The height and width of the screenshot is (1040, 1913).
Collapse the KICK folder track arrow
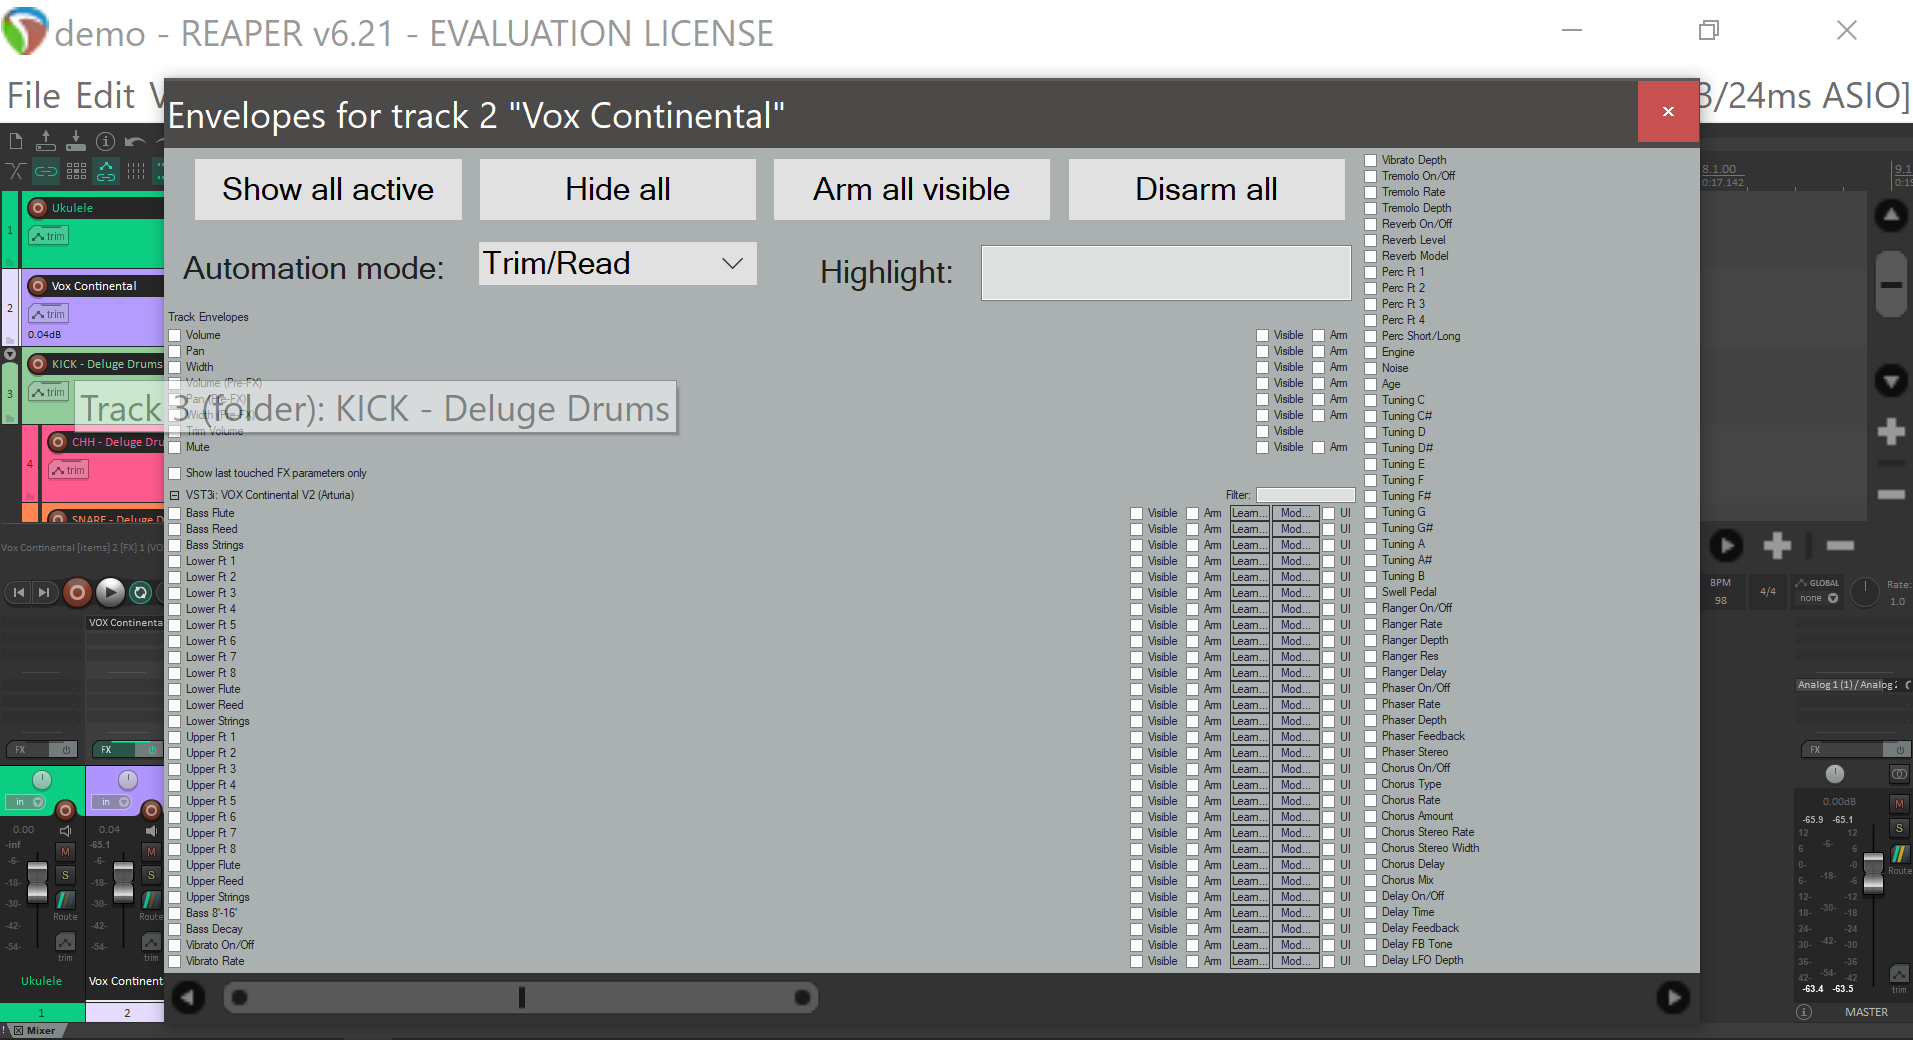click(10, 354)
